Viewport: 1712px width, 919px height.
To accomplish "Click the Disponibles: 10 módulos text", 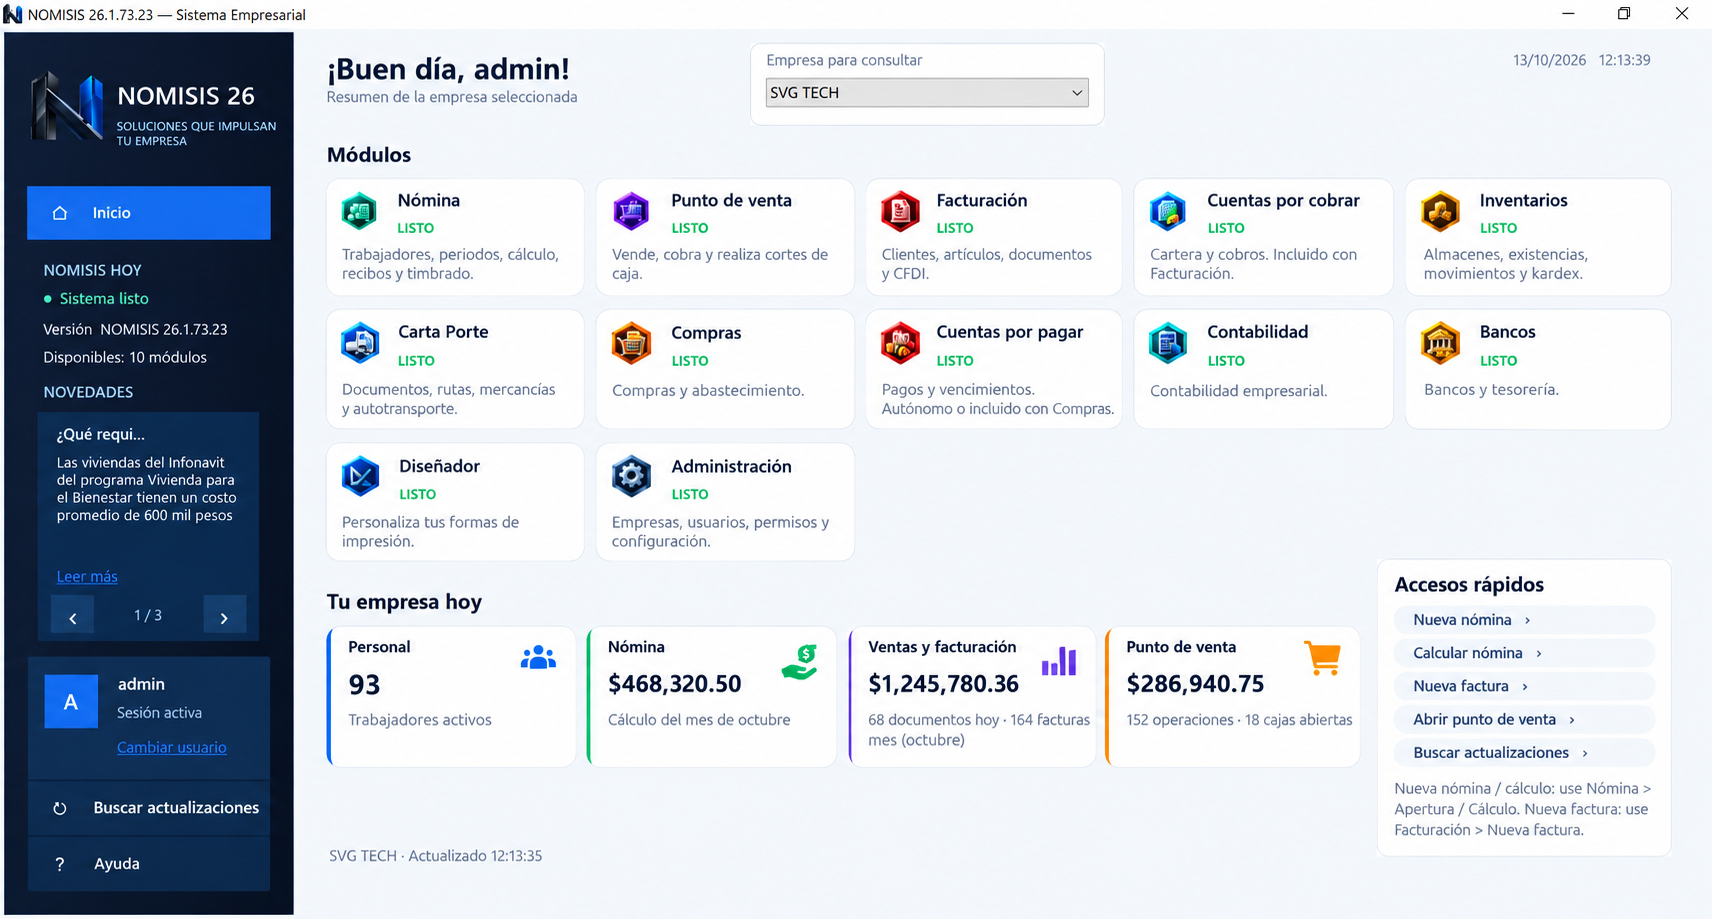I will 125,357.
